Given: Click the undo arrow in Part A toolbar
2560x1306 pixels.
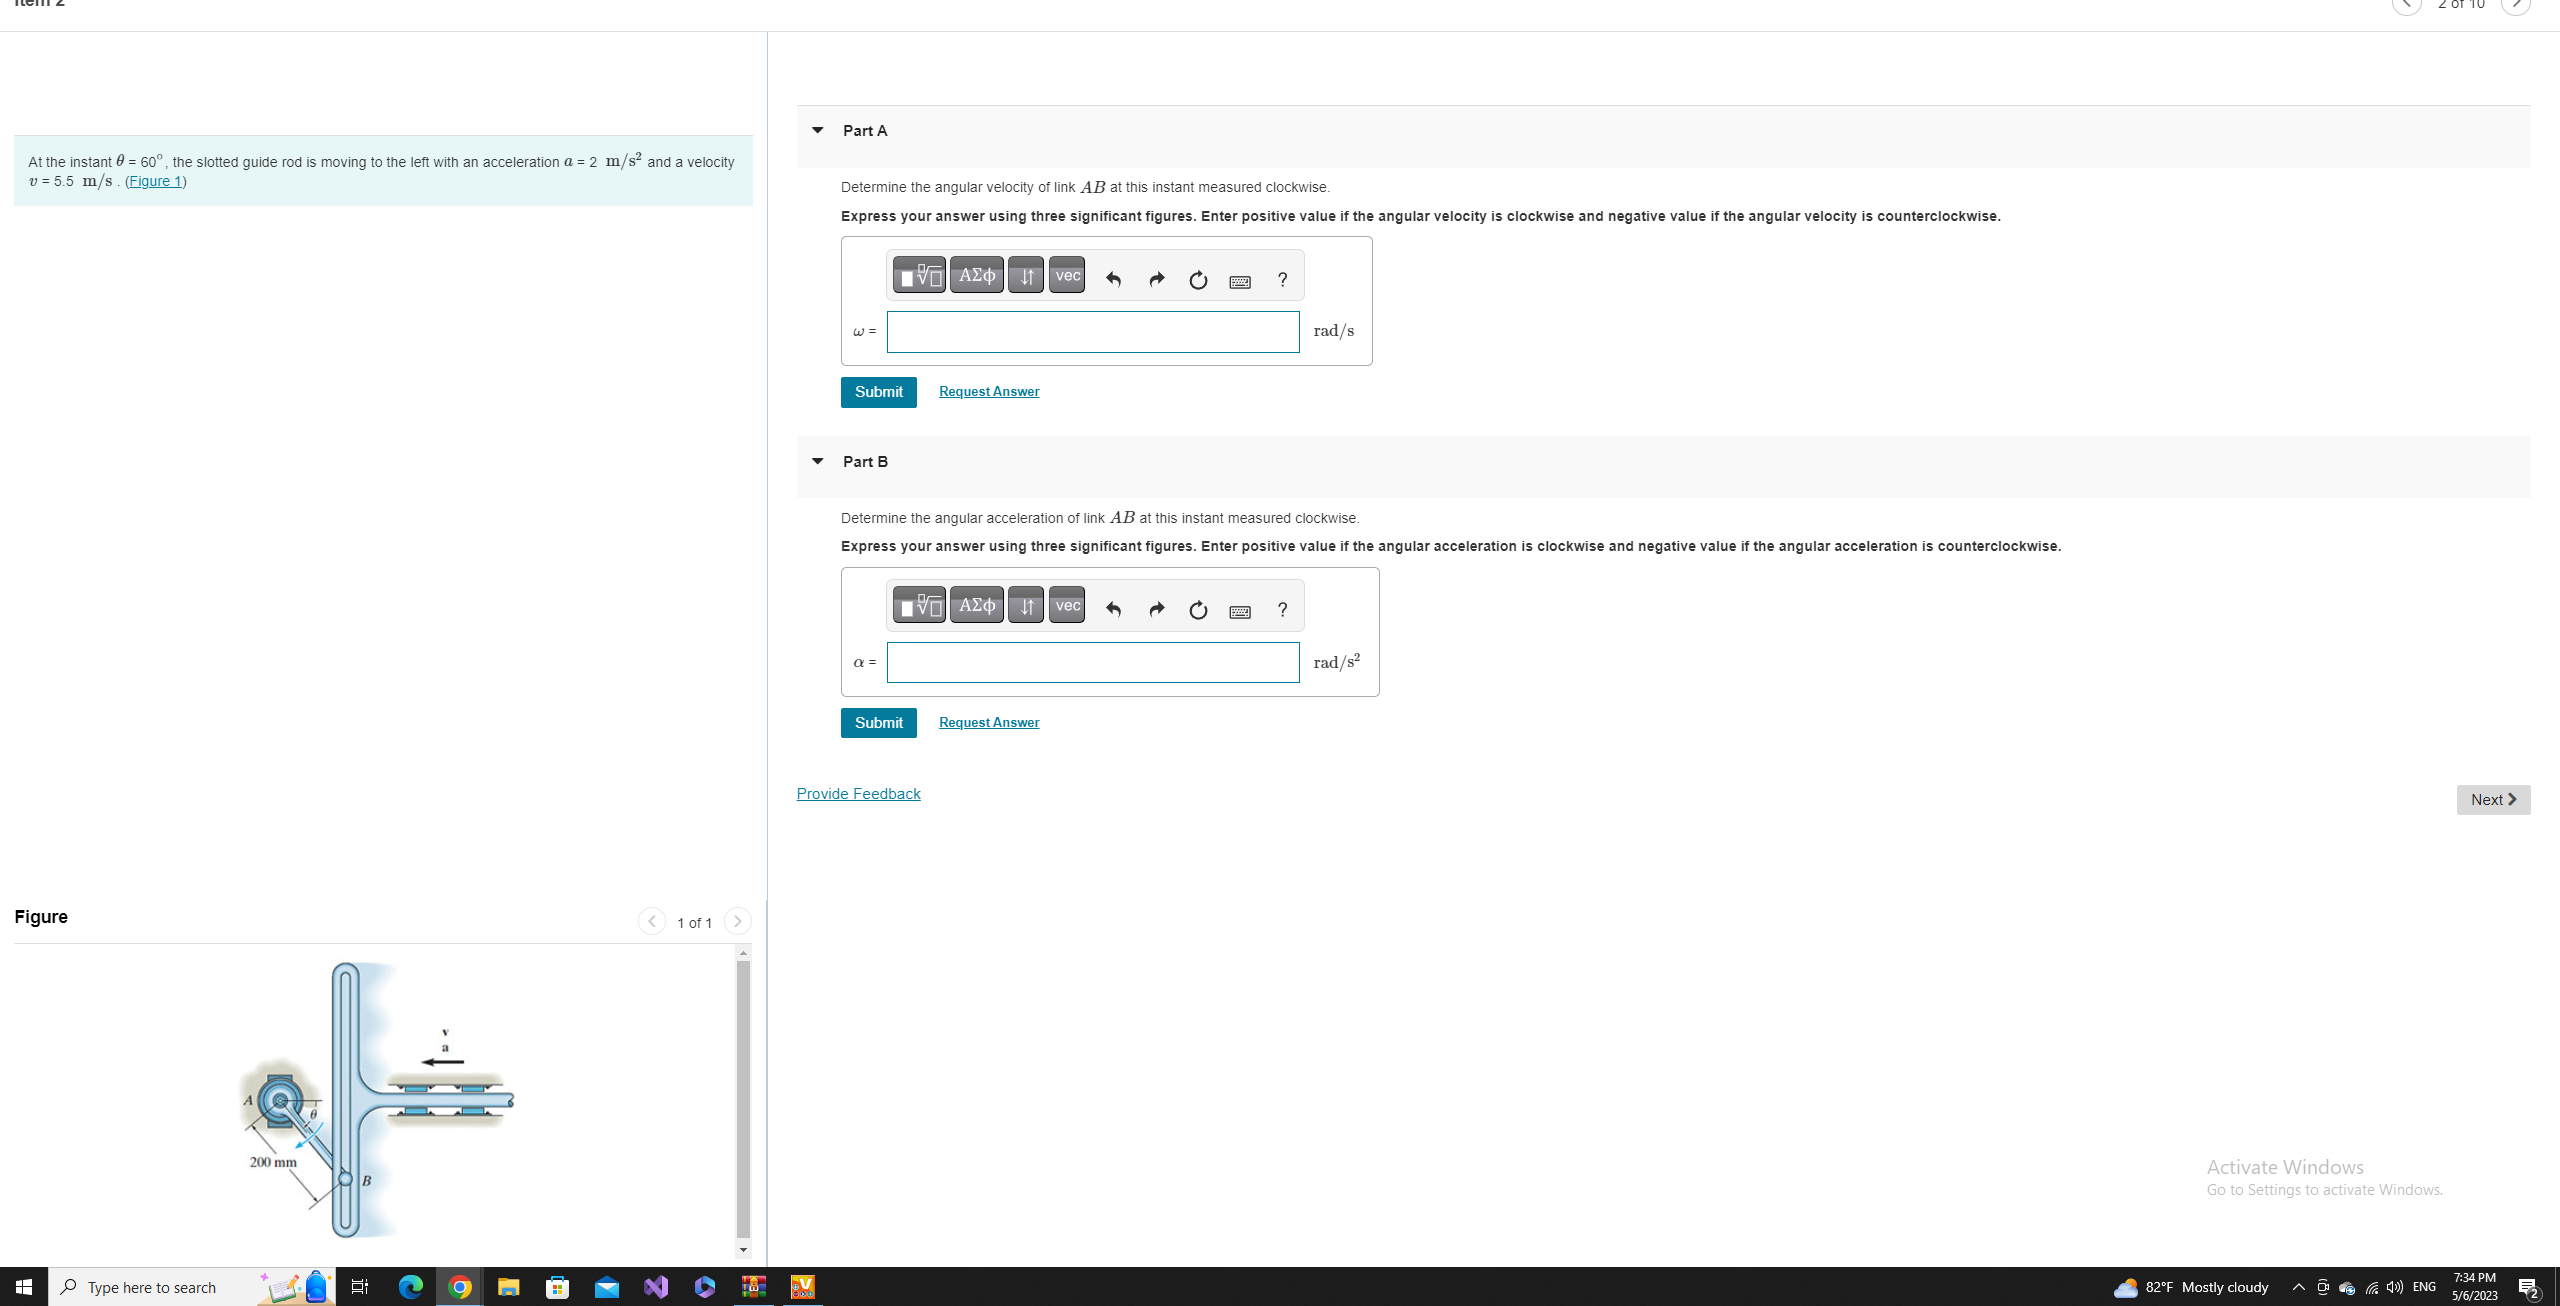Looking at the screenshot, I should point(1113,279).
